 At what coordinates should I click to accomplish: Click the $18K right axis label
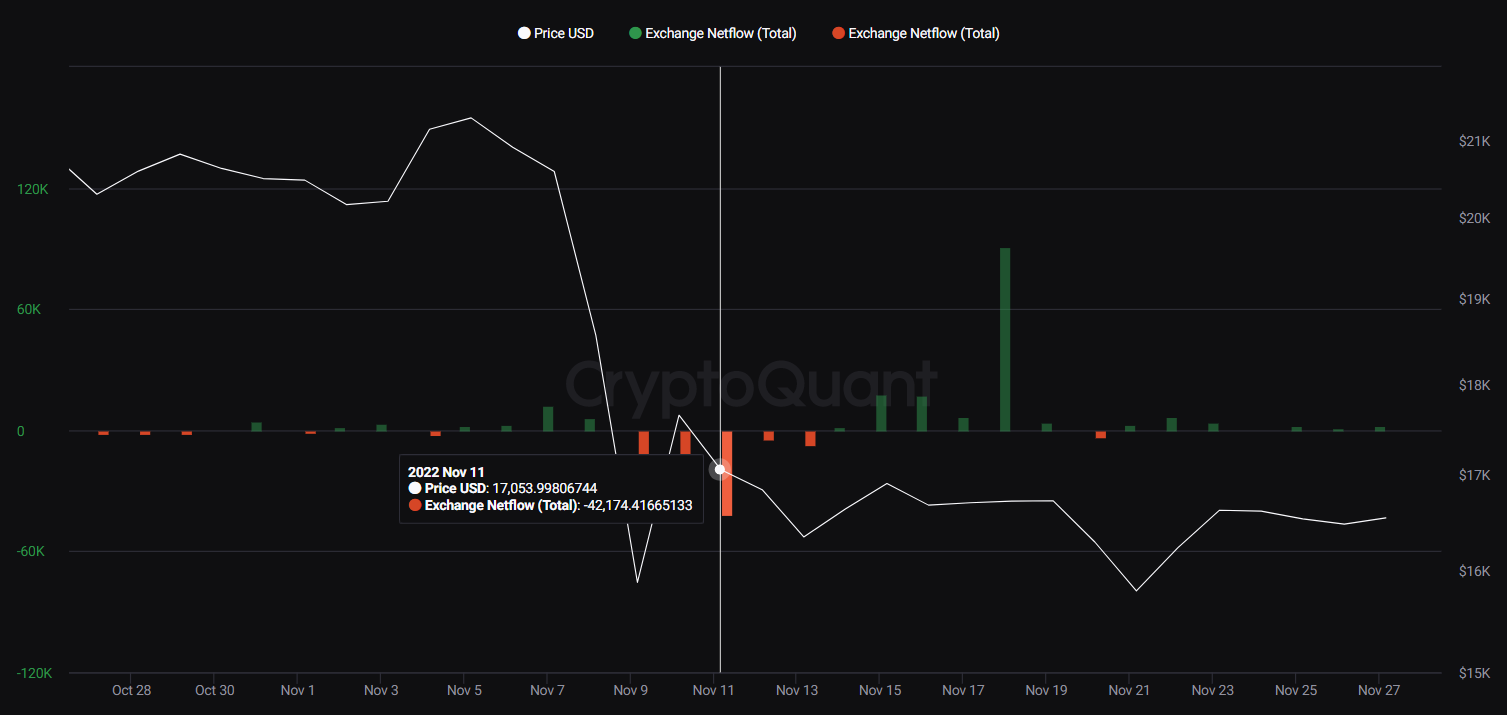[1475, 385]
